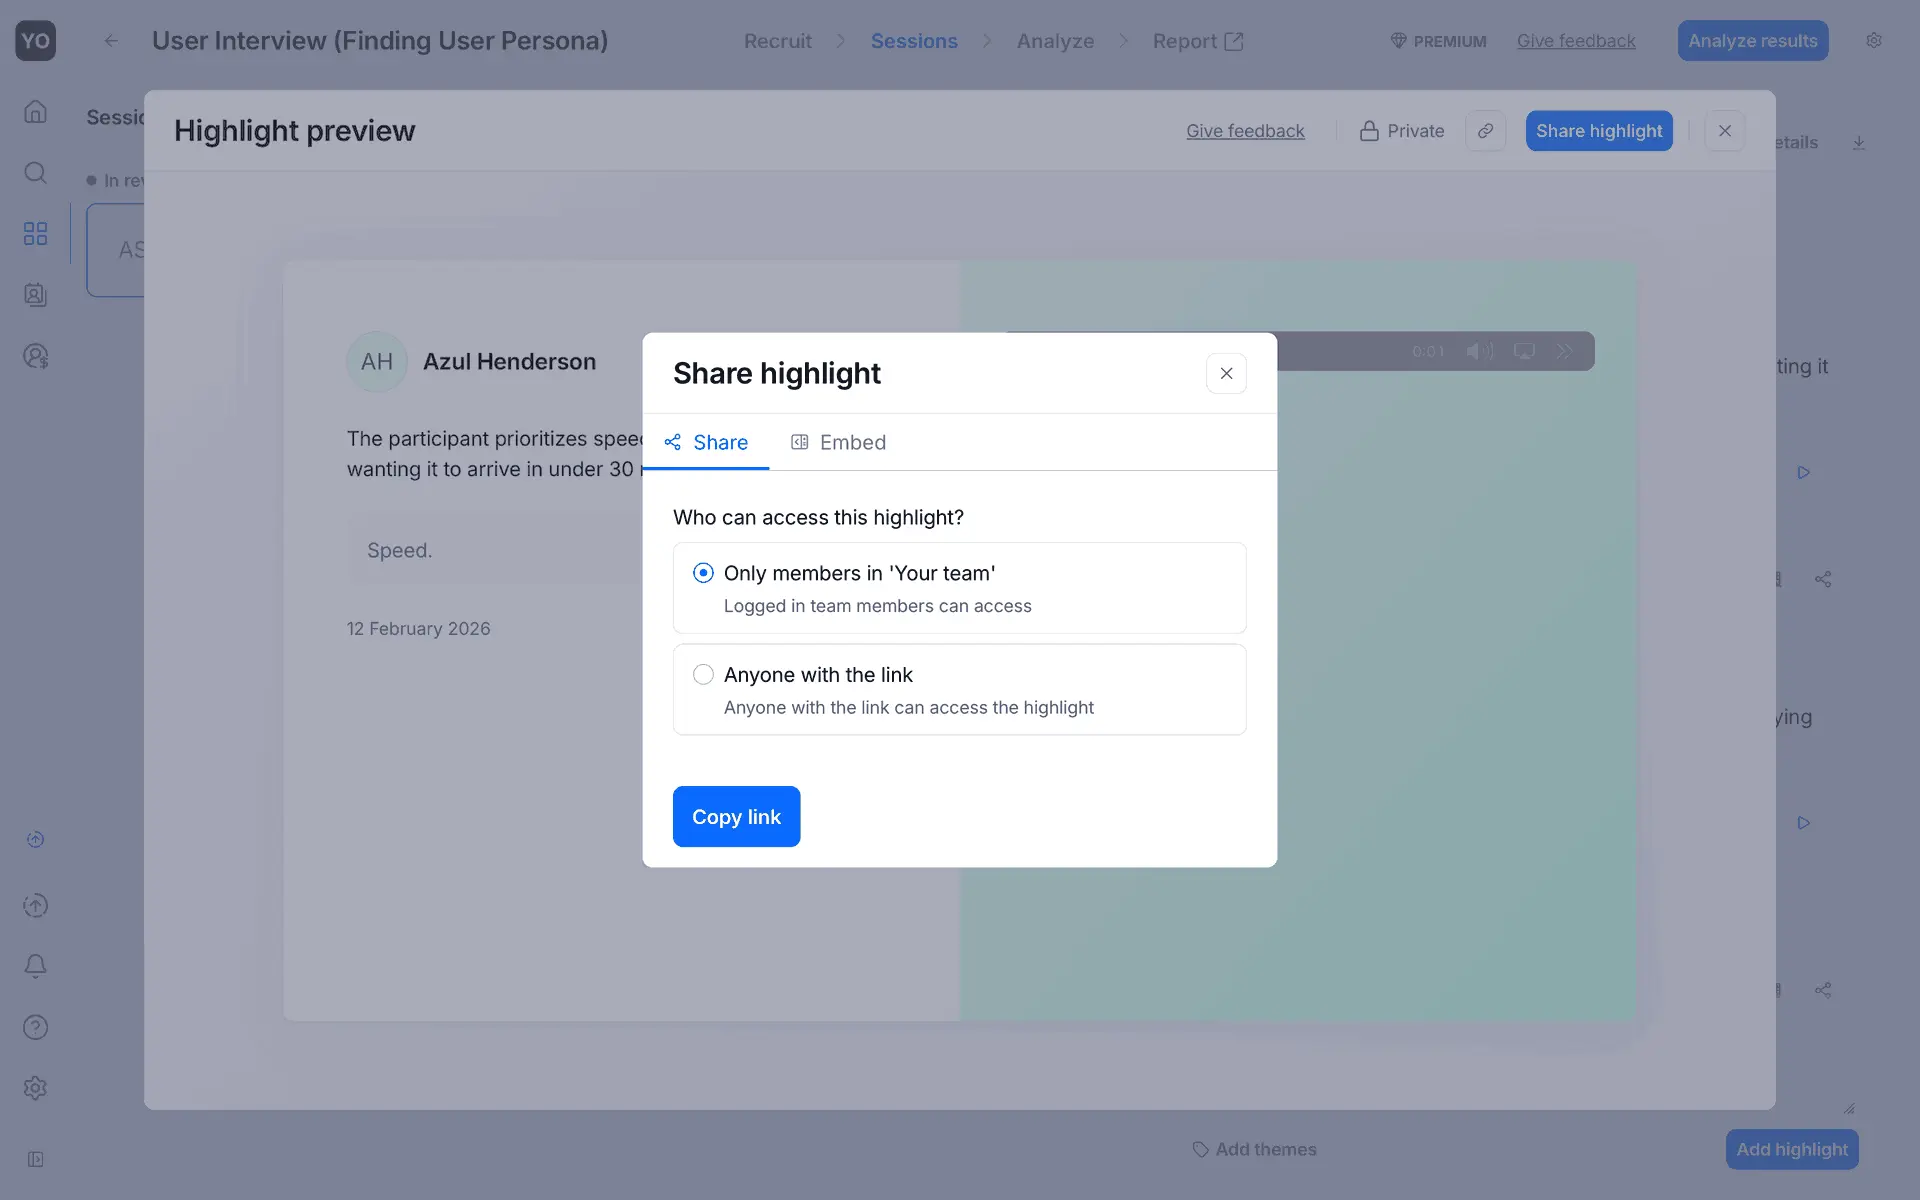Viewport: 1920px width, 1200px height.
Task: Select 'Only members in Your team' option
Action: [703, 573]
